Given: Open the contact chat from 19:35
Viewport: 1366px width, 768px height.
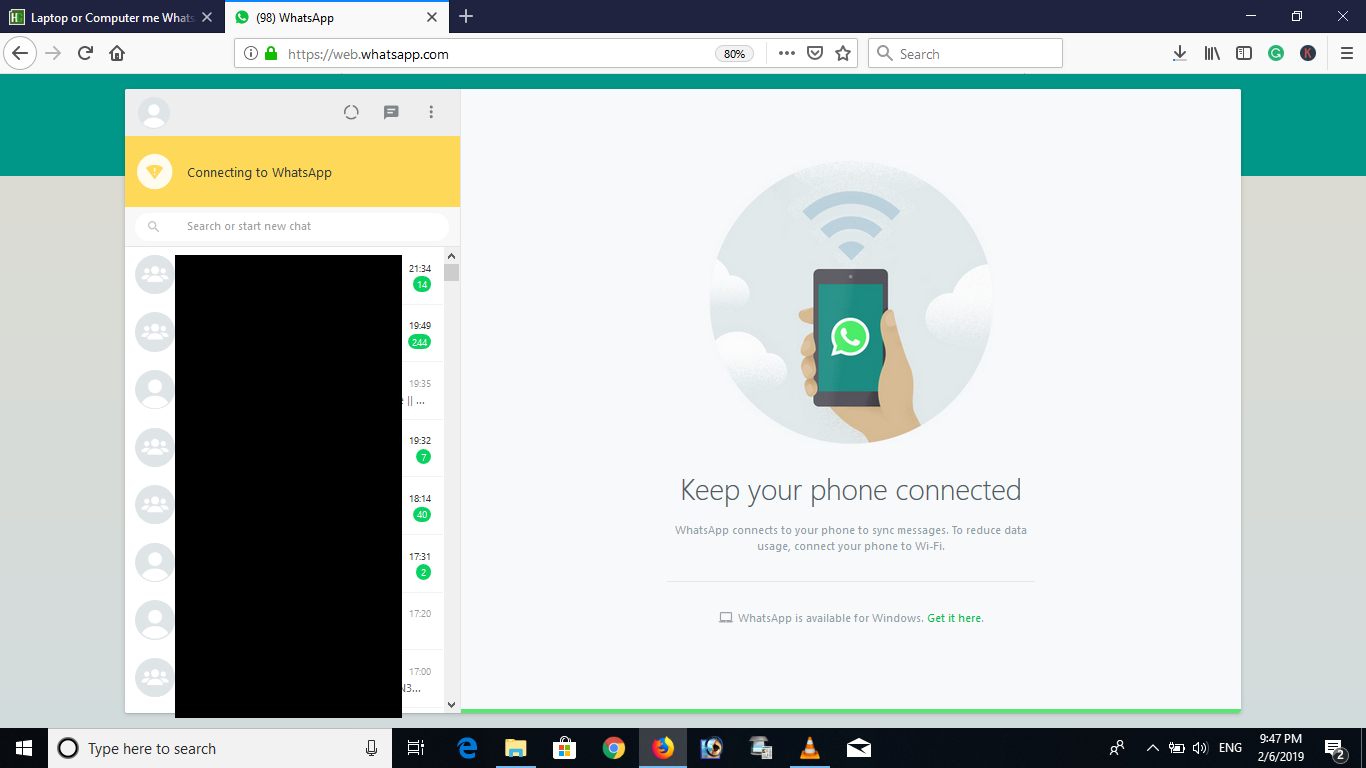Looking at the screenshot, I should [x=284, y=390].
